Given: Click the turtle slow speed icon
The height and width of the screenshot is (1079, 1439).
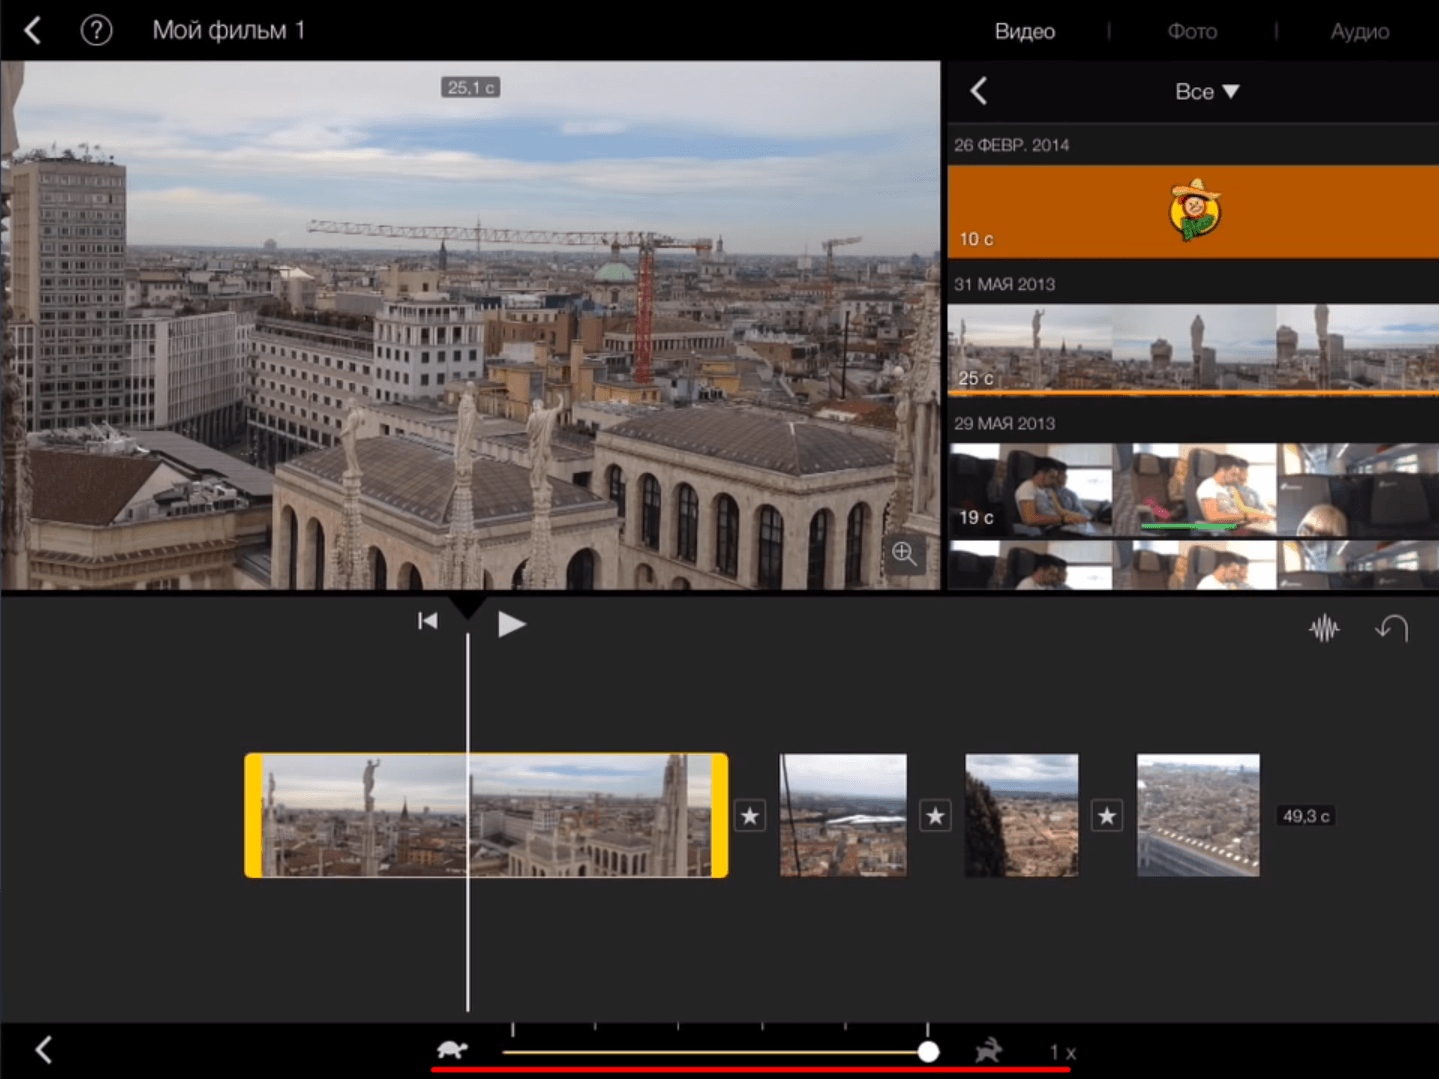Looking at the screenshot, I should (x=453, y=1050).
